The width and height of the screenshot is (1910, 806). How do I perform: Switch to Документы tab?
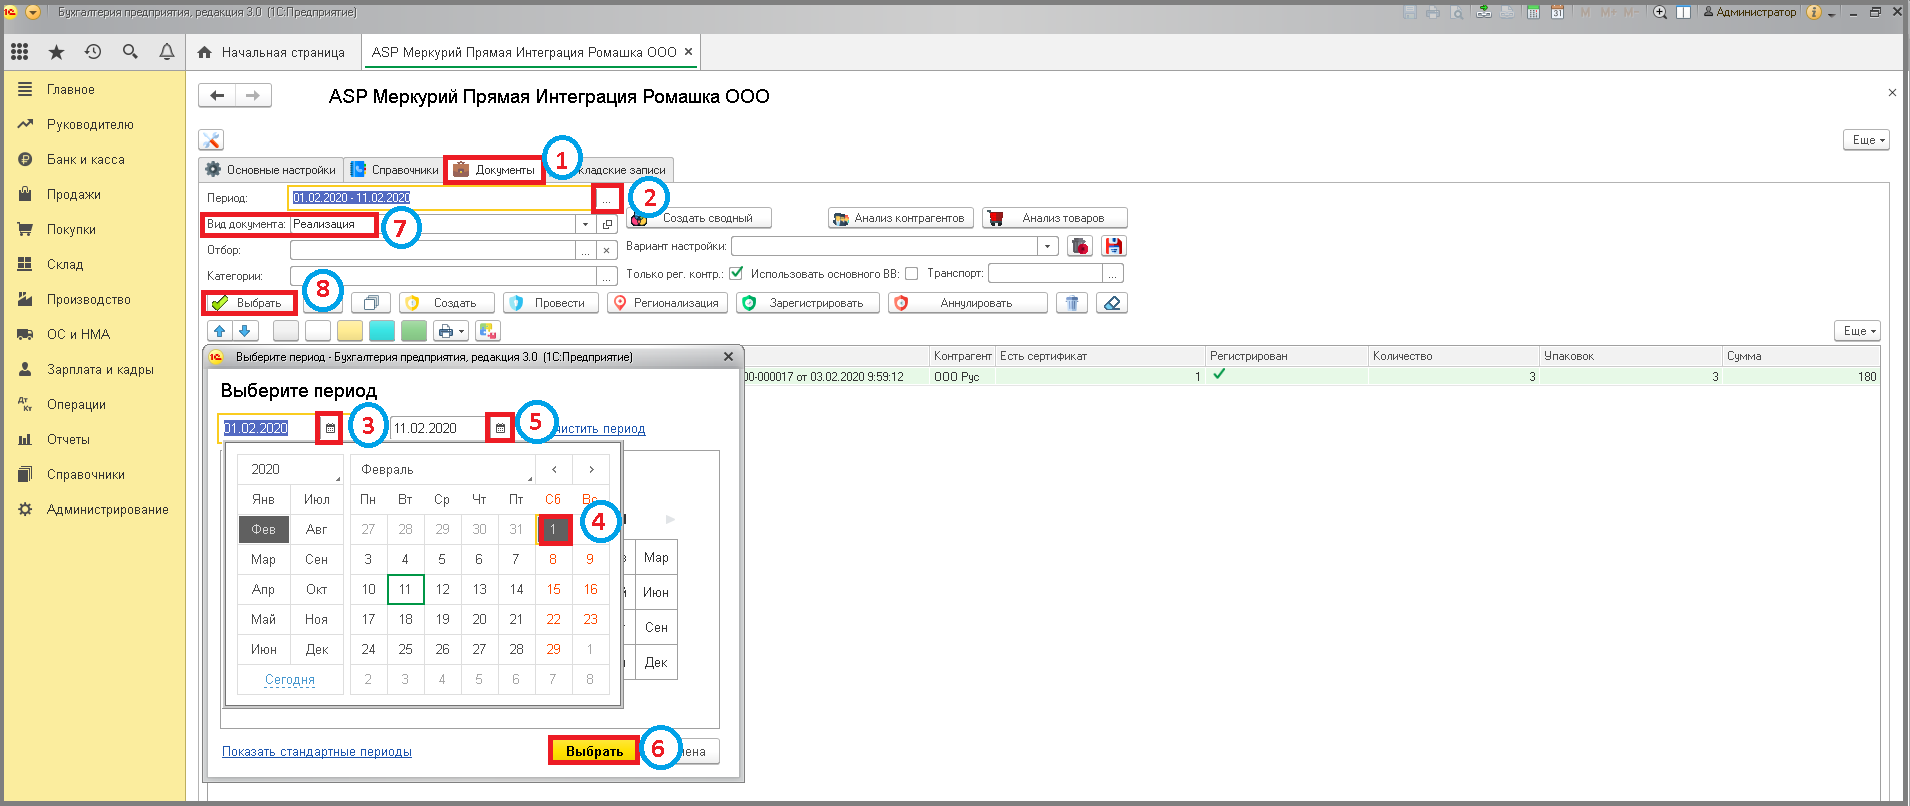click(494, 170)
